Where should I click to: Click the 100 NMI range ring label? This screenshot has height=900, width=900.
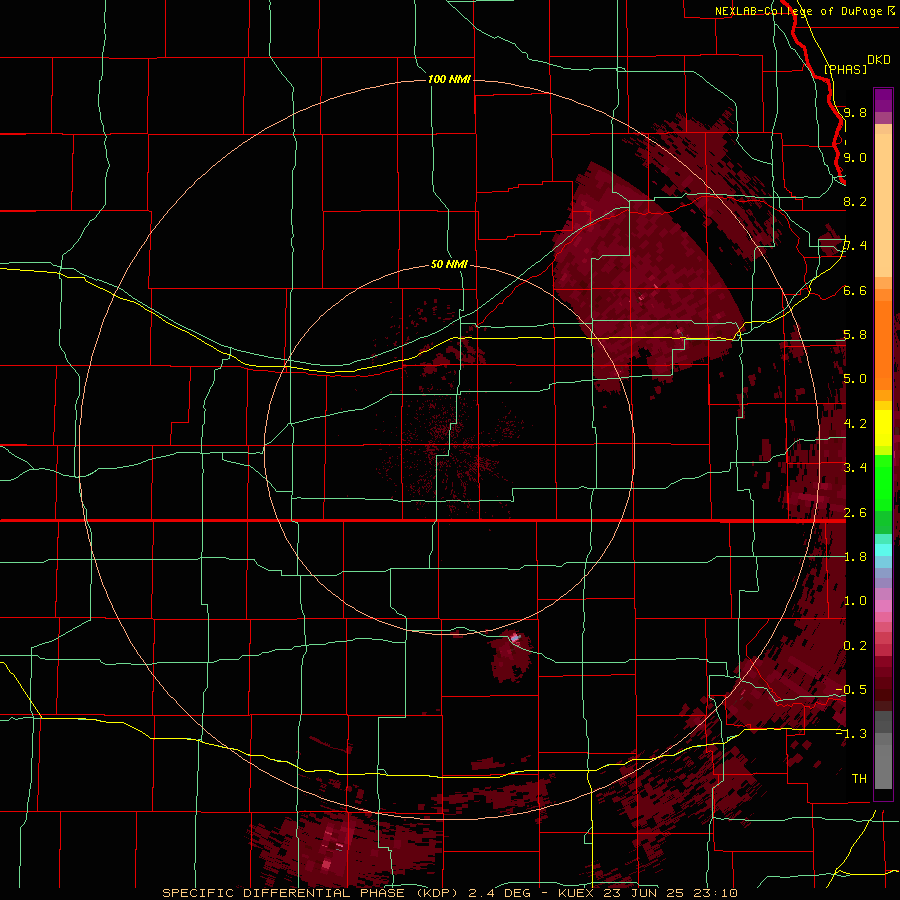tap(449, 79)
